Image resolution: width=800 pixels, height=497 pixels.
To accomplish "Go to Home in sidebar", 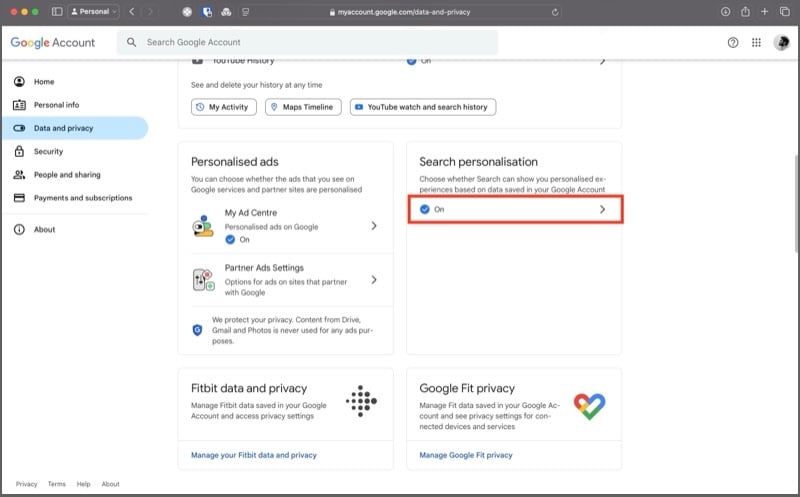I will (x=75, y=82).
